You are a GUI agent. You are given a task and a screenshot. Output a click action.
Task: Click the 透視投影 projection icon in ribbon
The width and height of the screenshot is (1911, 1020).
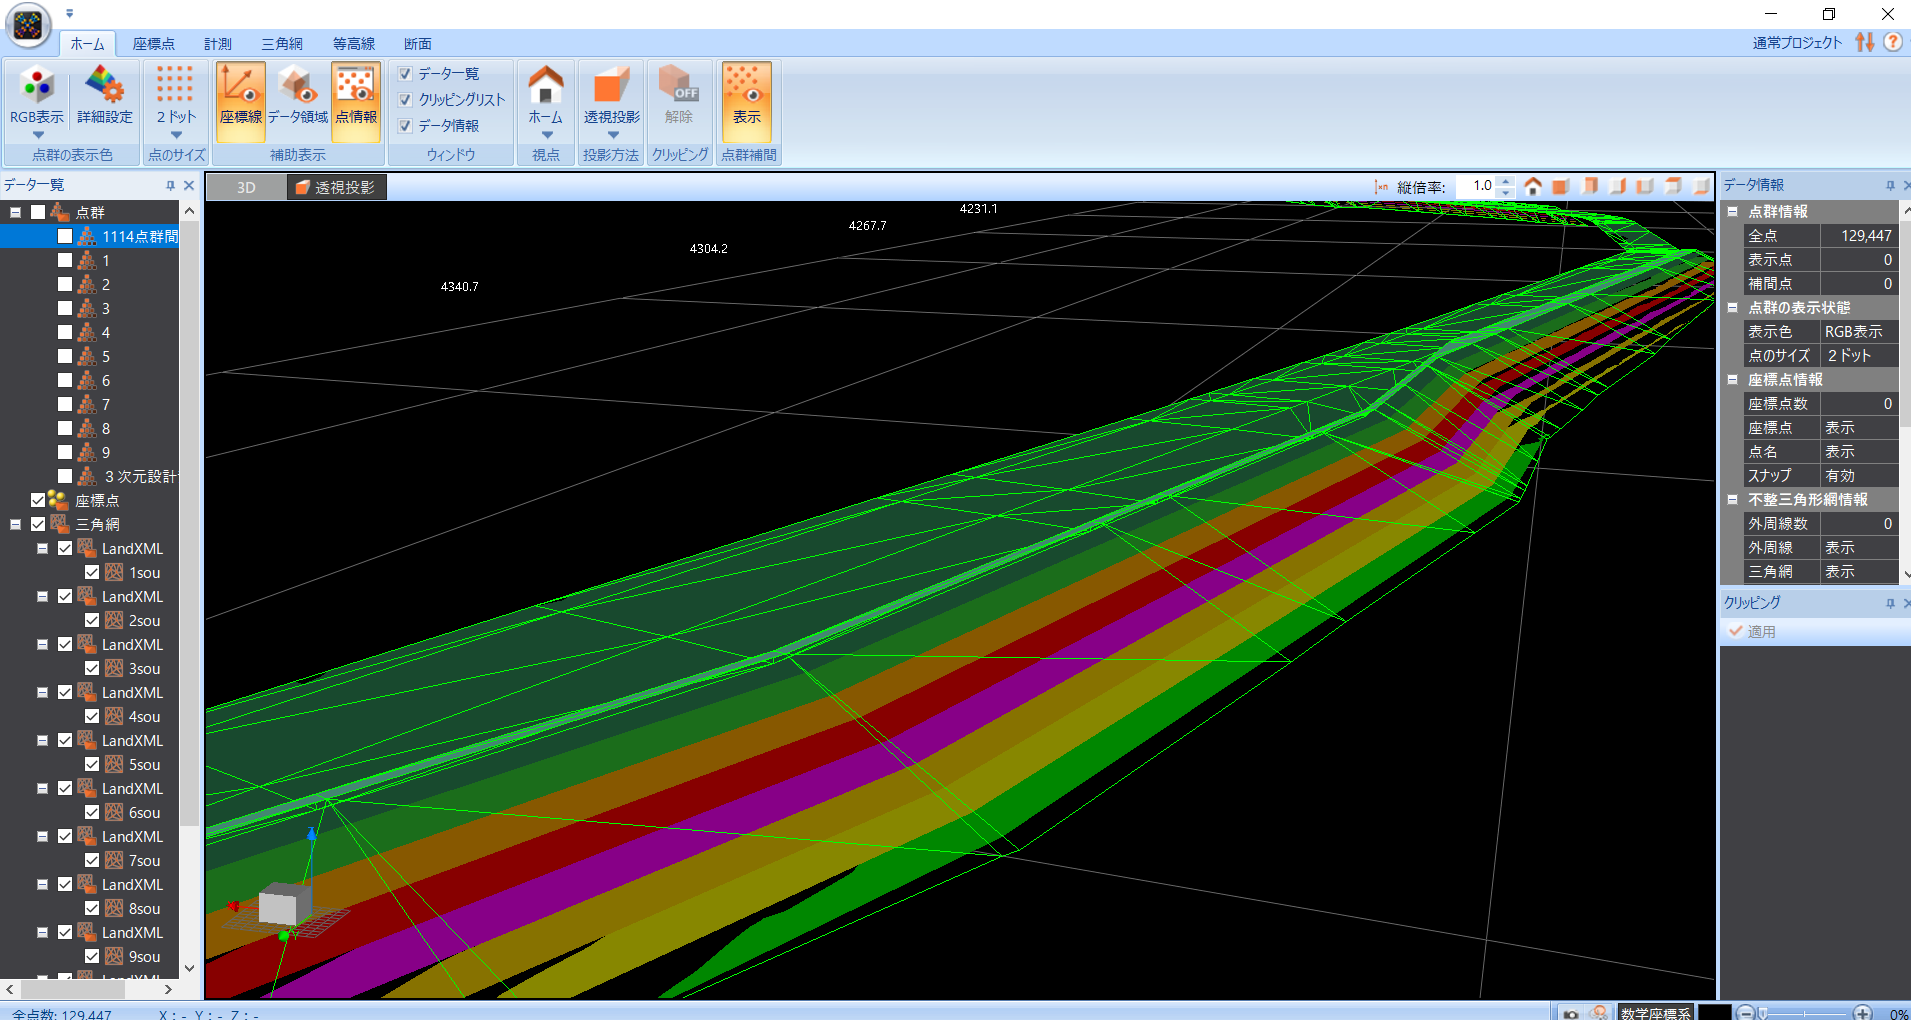coord(611,88)
